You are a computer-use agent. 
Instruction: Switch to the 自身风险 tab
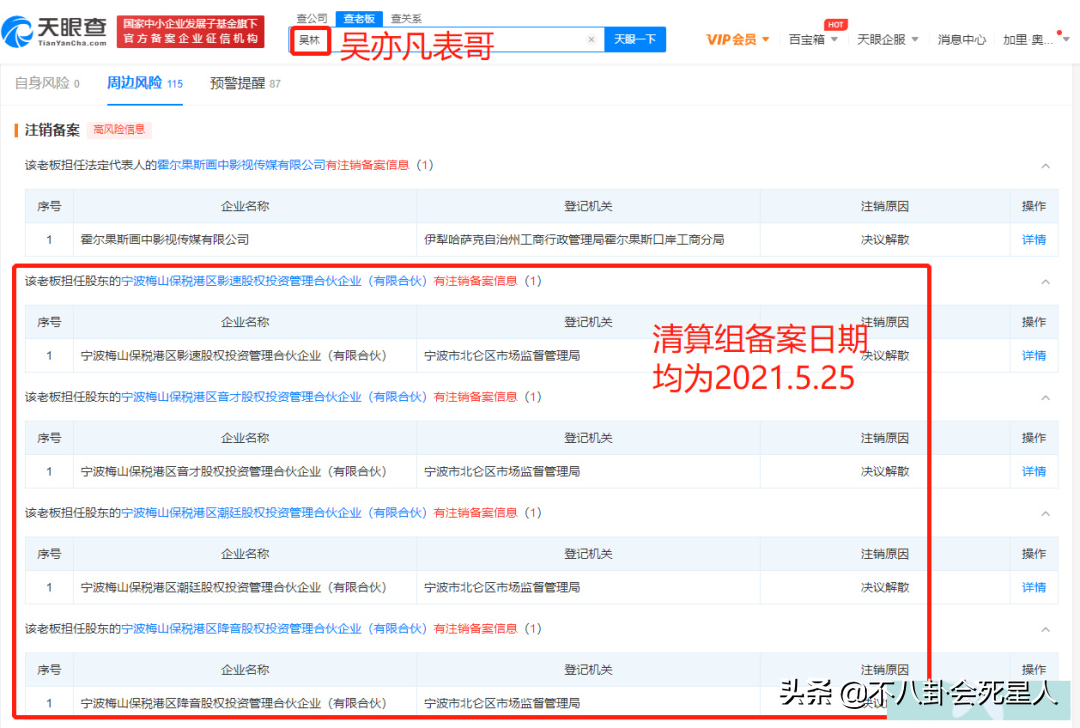47,83
